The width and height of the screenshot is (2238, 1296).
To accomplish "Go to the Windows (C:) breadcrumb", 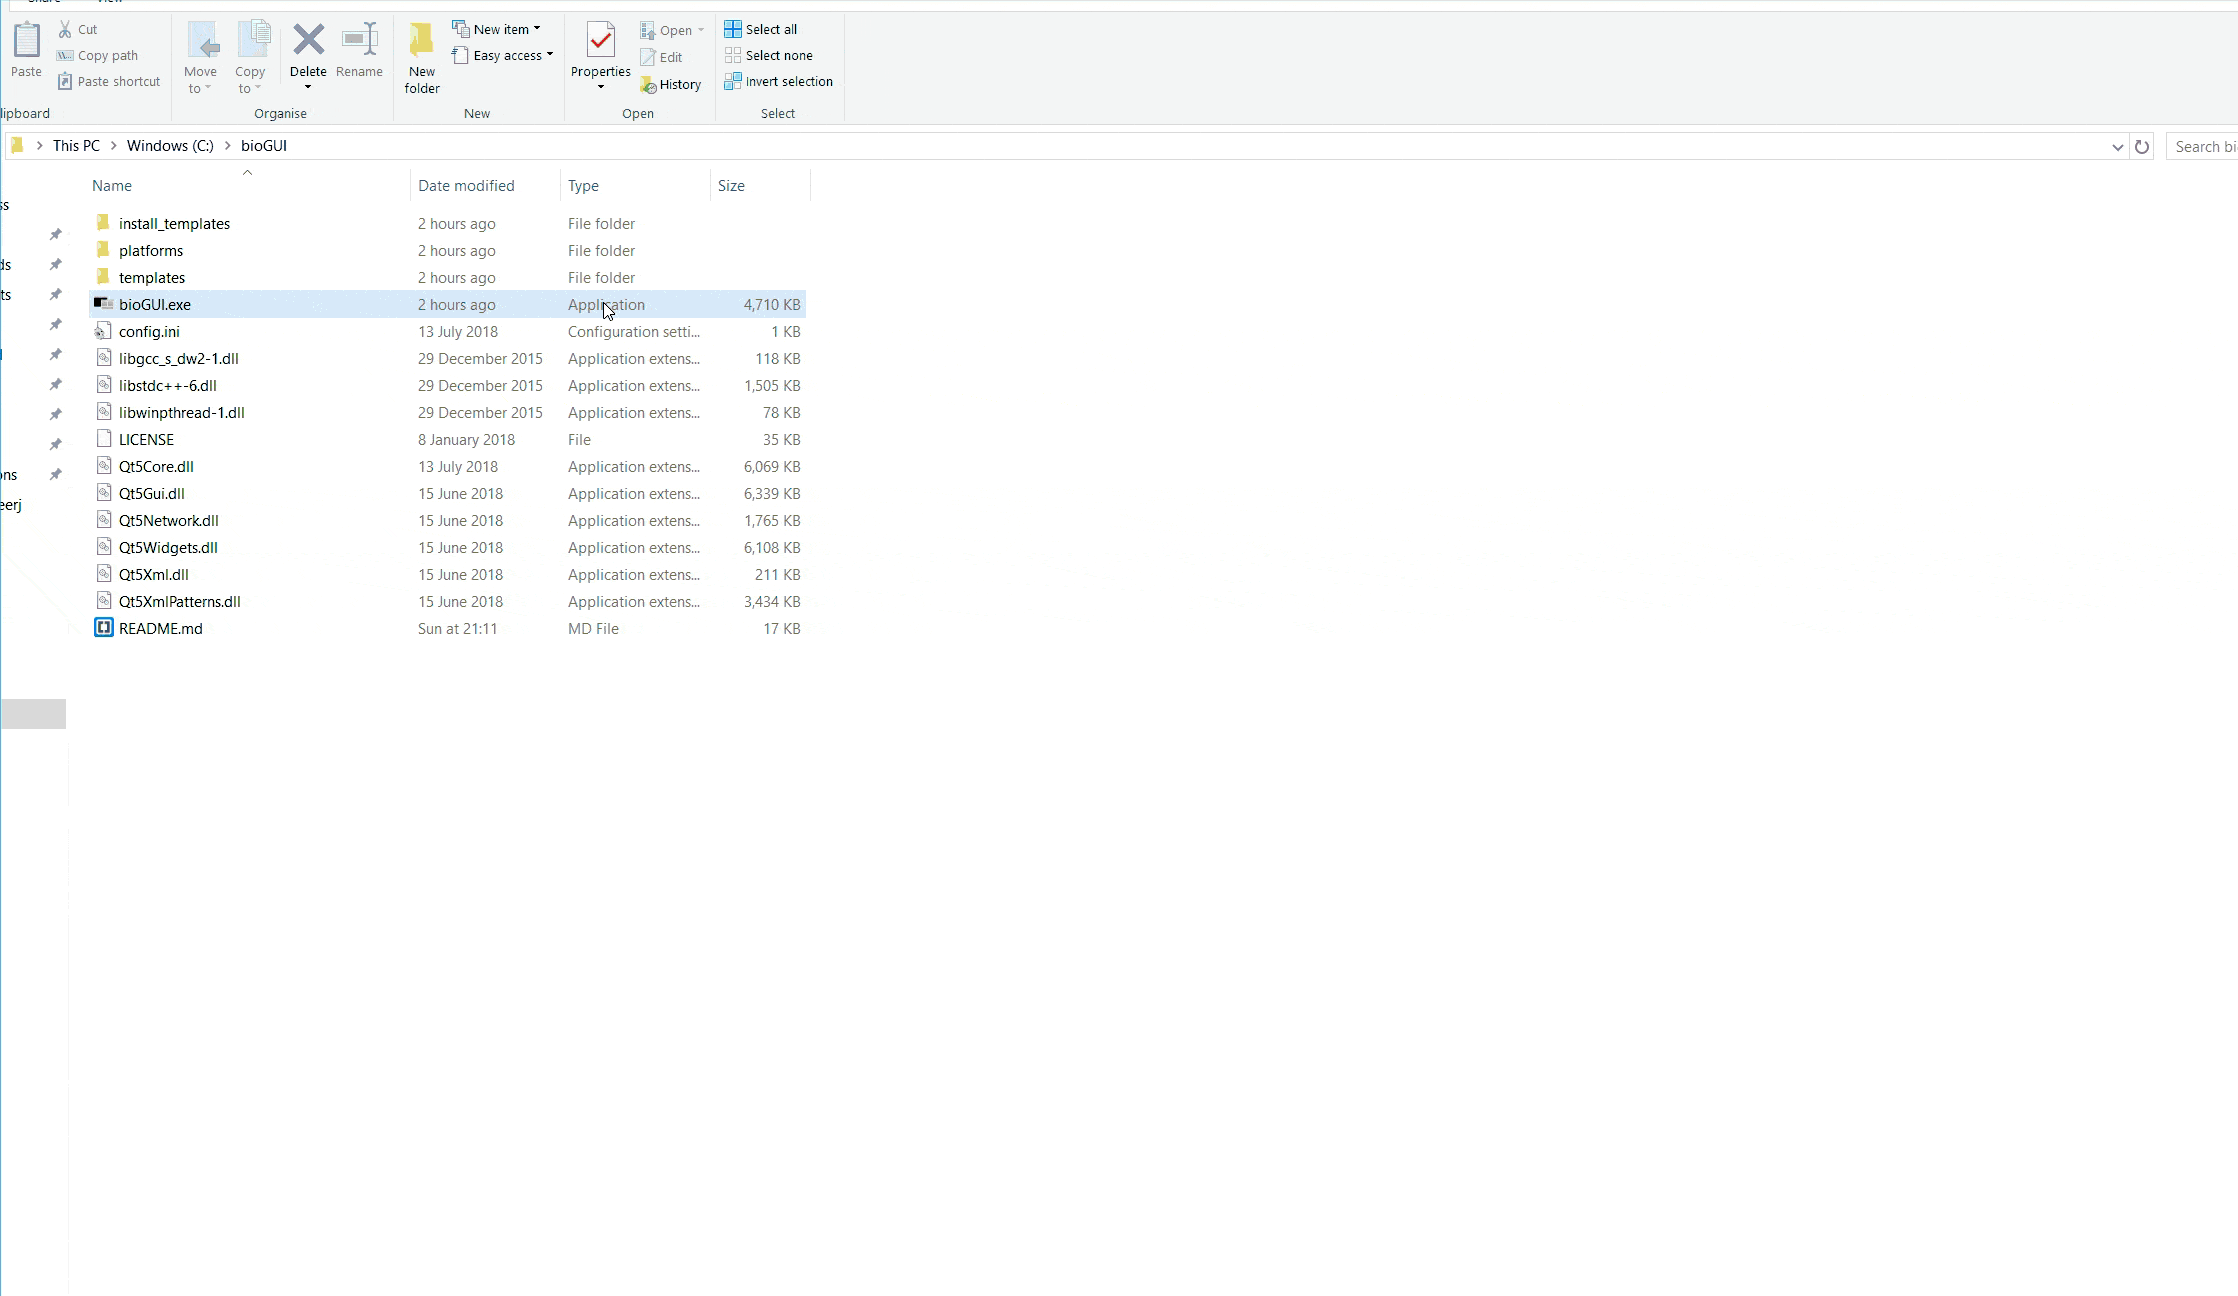I will pos(170,146).
